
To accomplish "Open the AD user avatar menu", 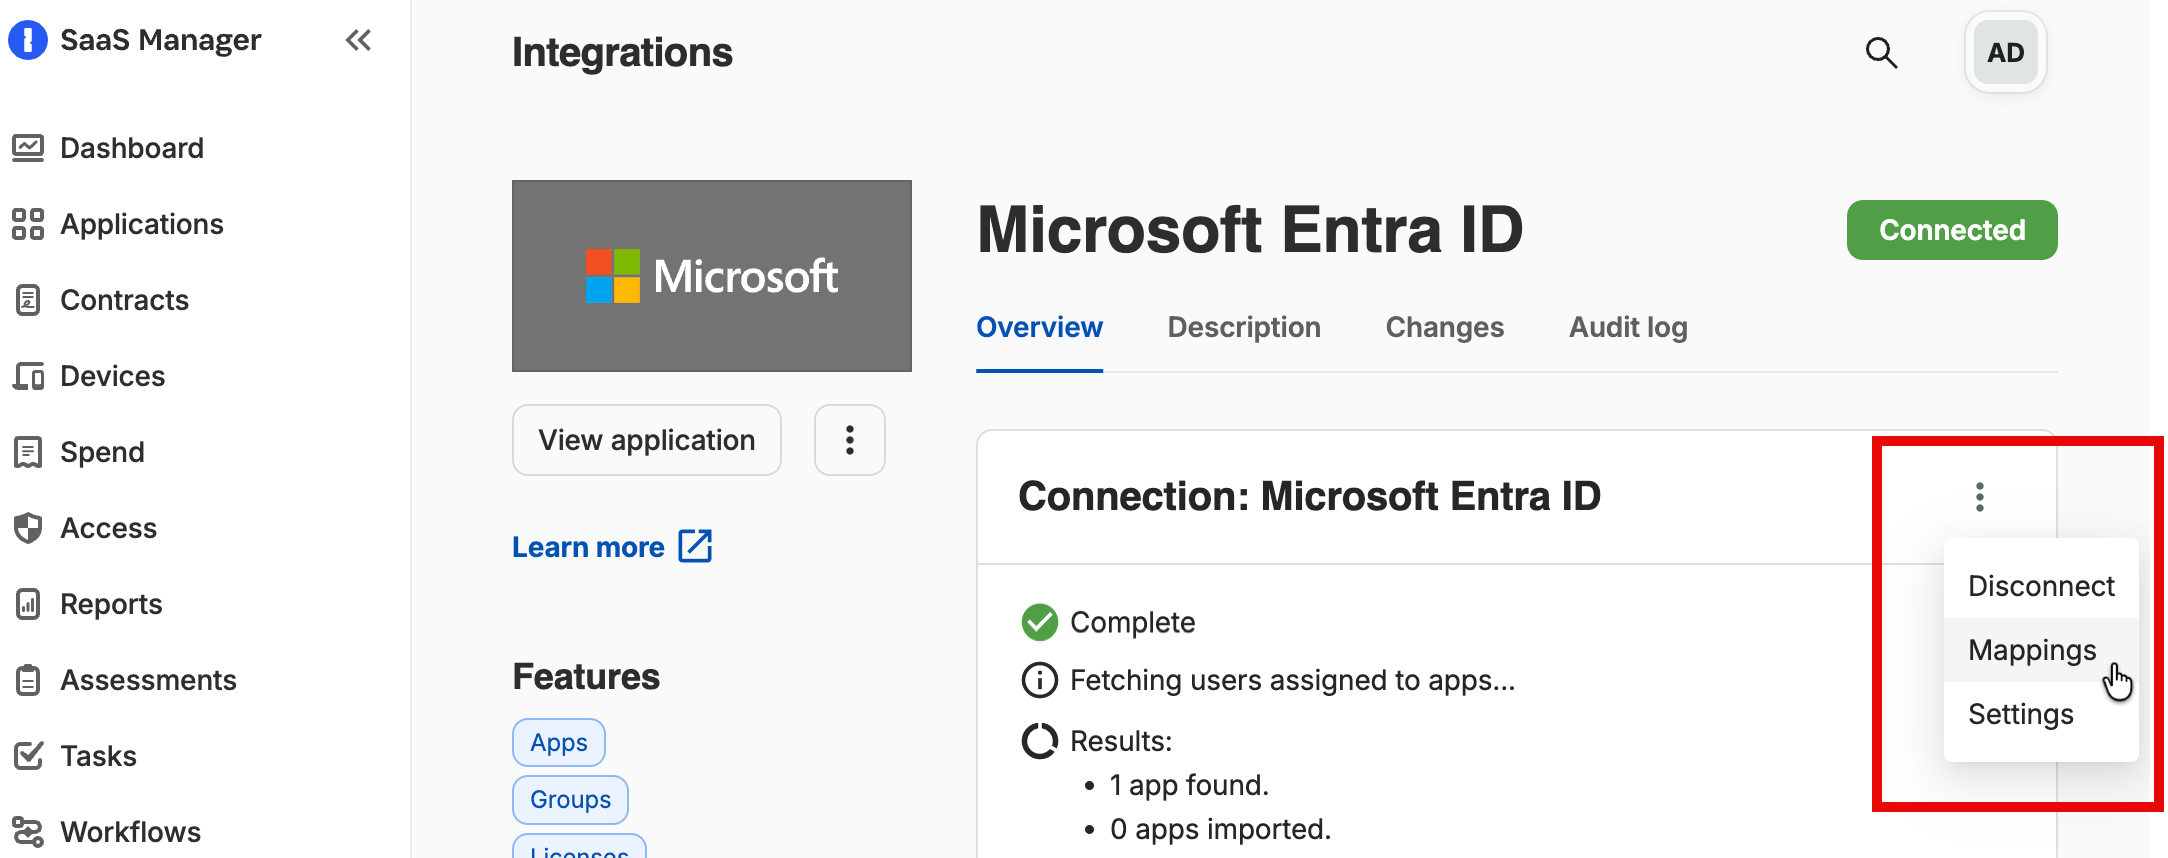I will (2005, 52).
